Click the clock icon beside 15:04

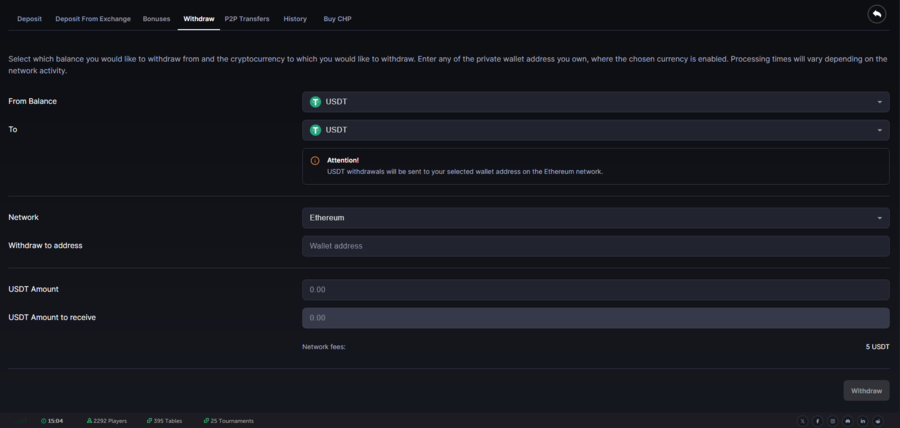tap(44, 421)
